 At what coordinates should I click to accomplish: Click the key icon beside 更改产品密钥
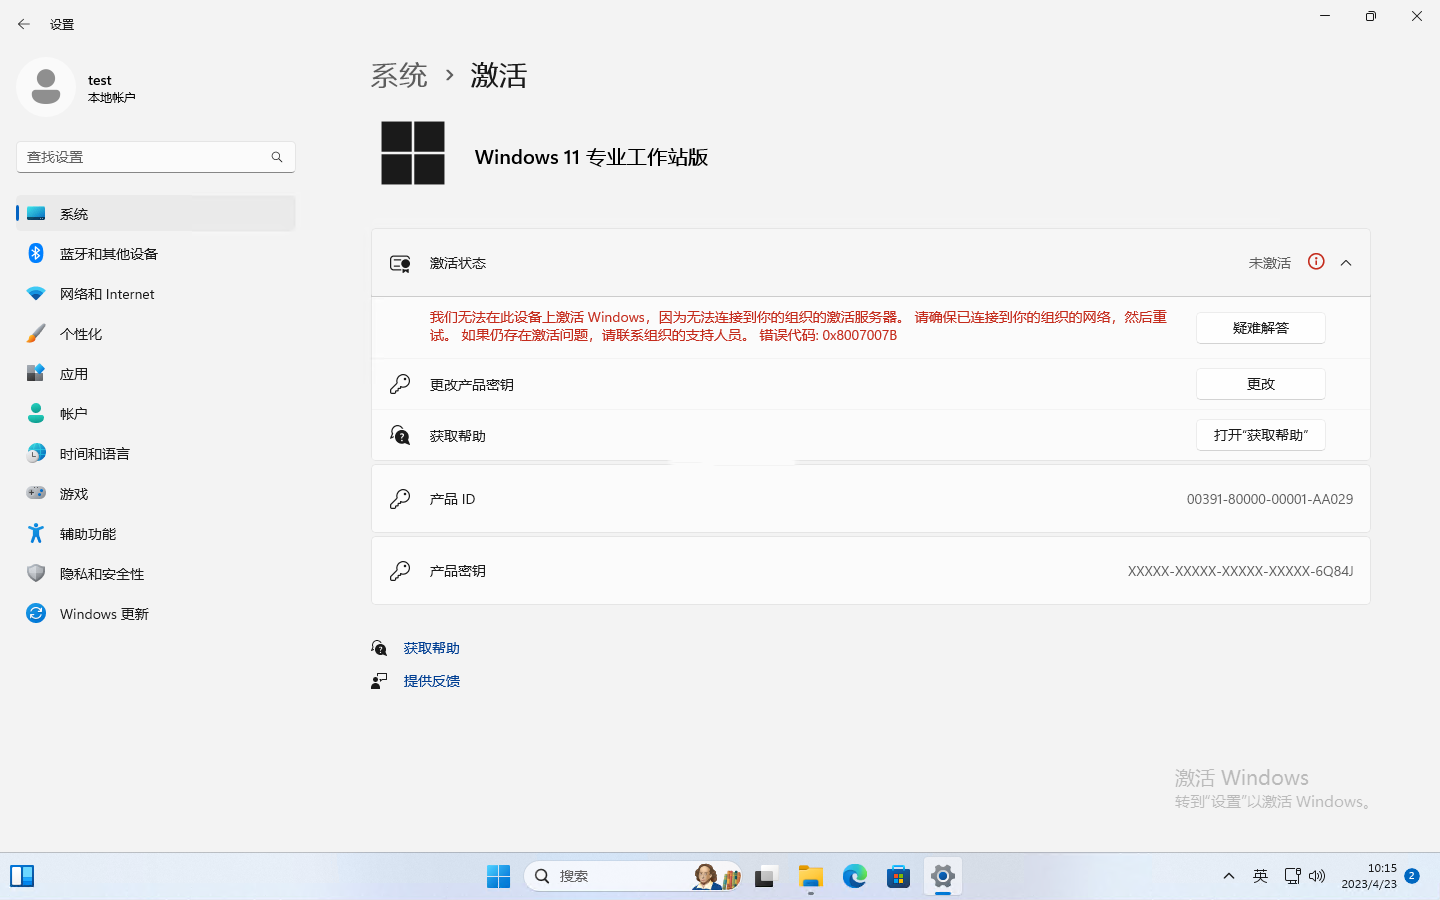pos(400,384)
